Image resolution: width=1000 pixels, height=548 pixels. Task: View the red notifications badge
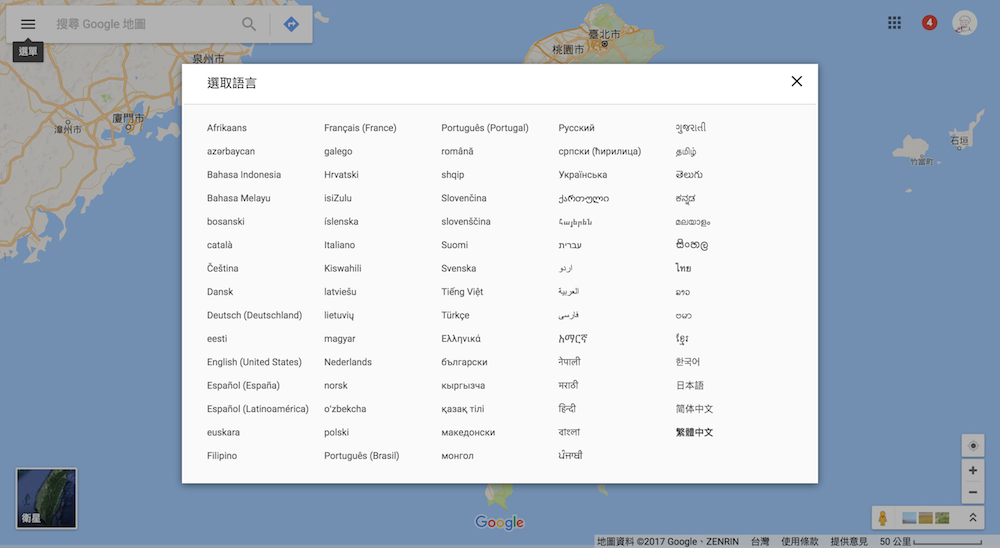pos(929,23)
